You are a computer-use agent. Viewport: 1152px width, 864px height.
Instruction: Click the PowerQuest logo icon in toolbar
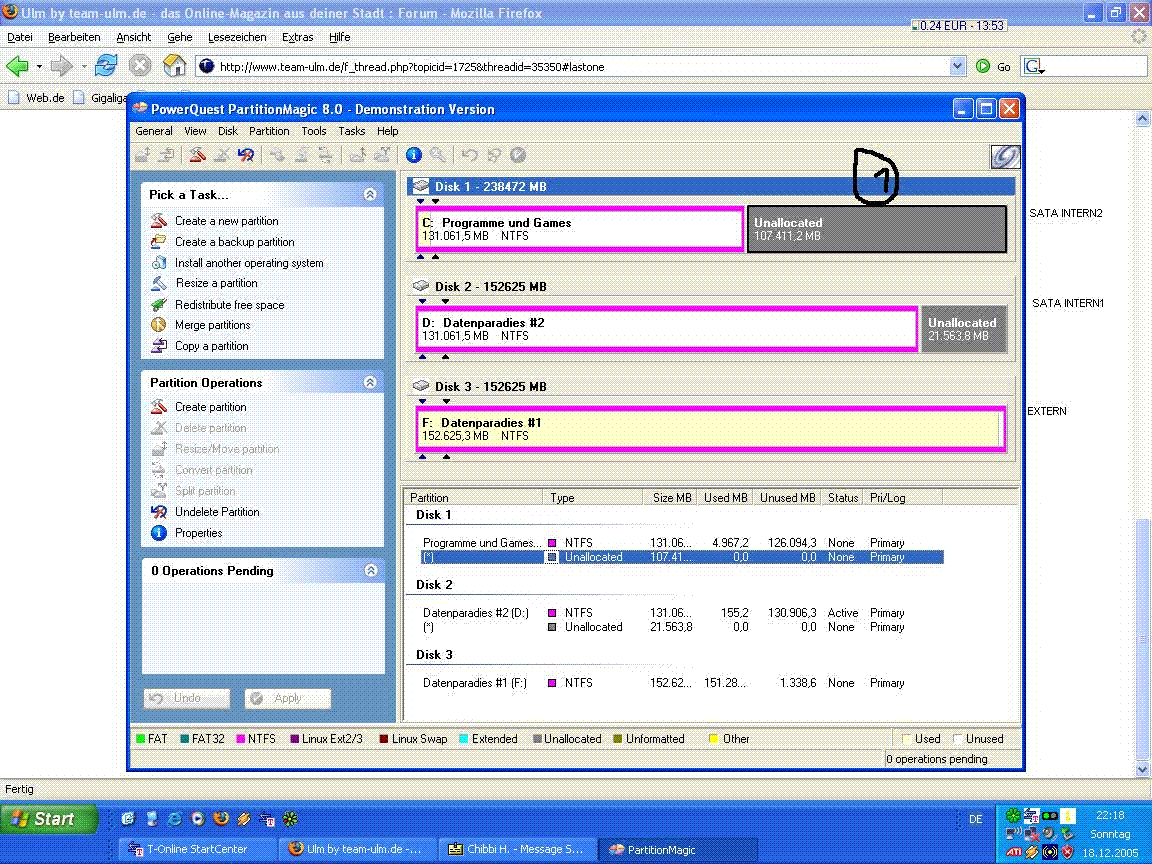click(x=1005, y=156)
